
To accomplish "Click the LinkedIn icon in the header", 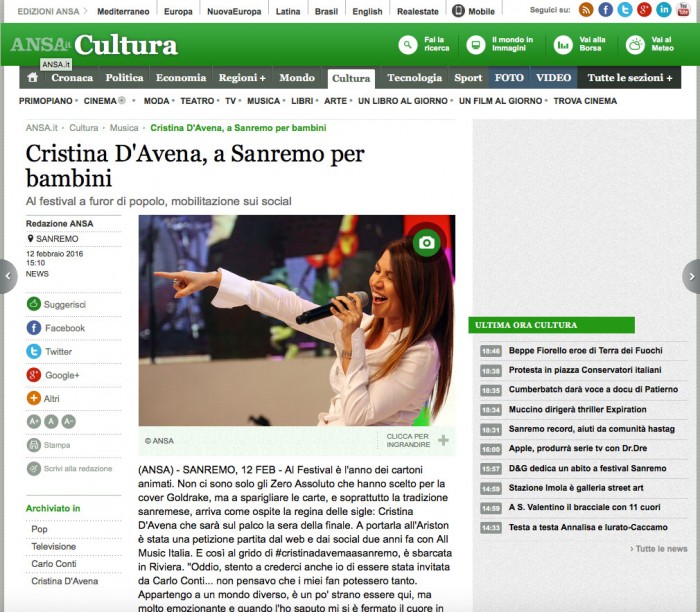I will click(x=664, y=10).
